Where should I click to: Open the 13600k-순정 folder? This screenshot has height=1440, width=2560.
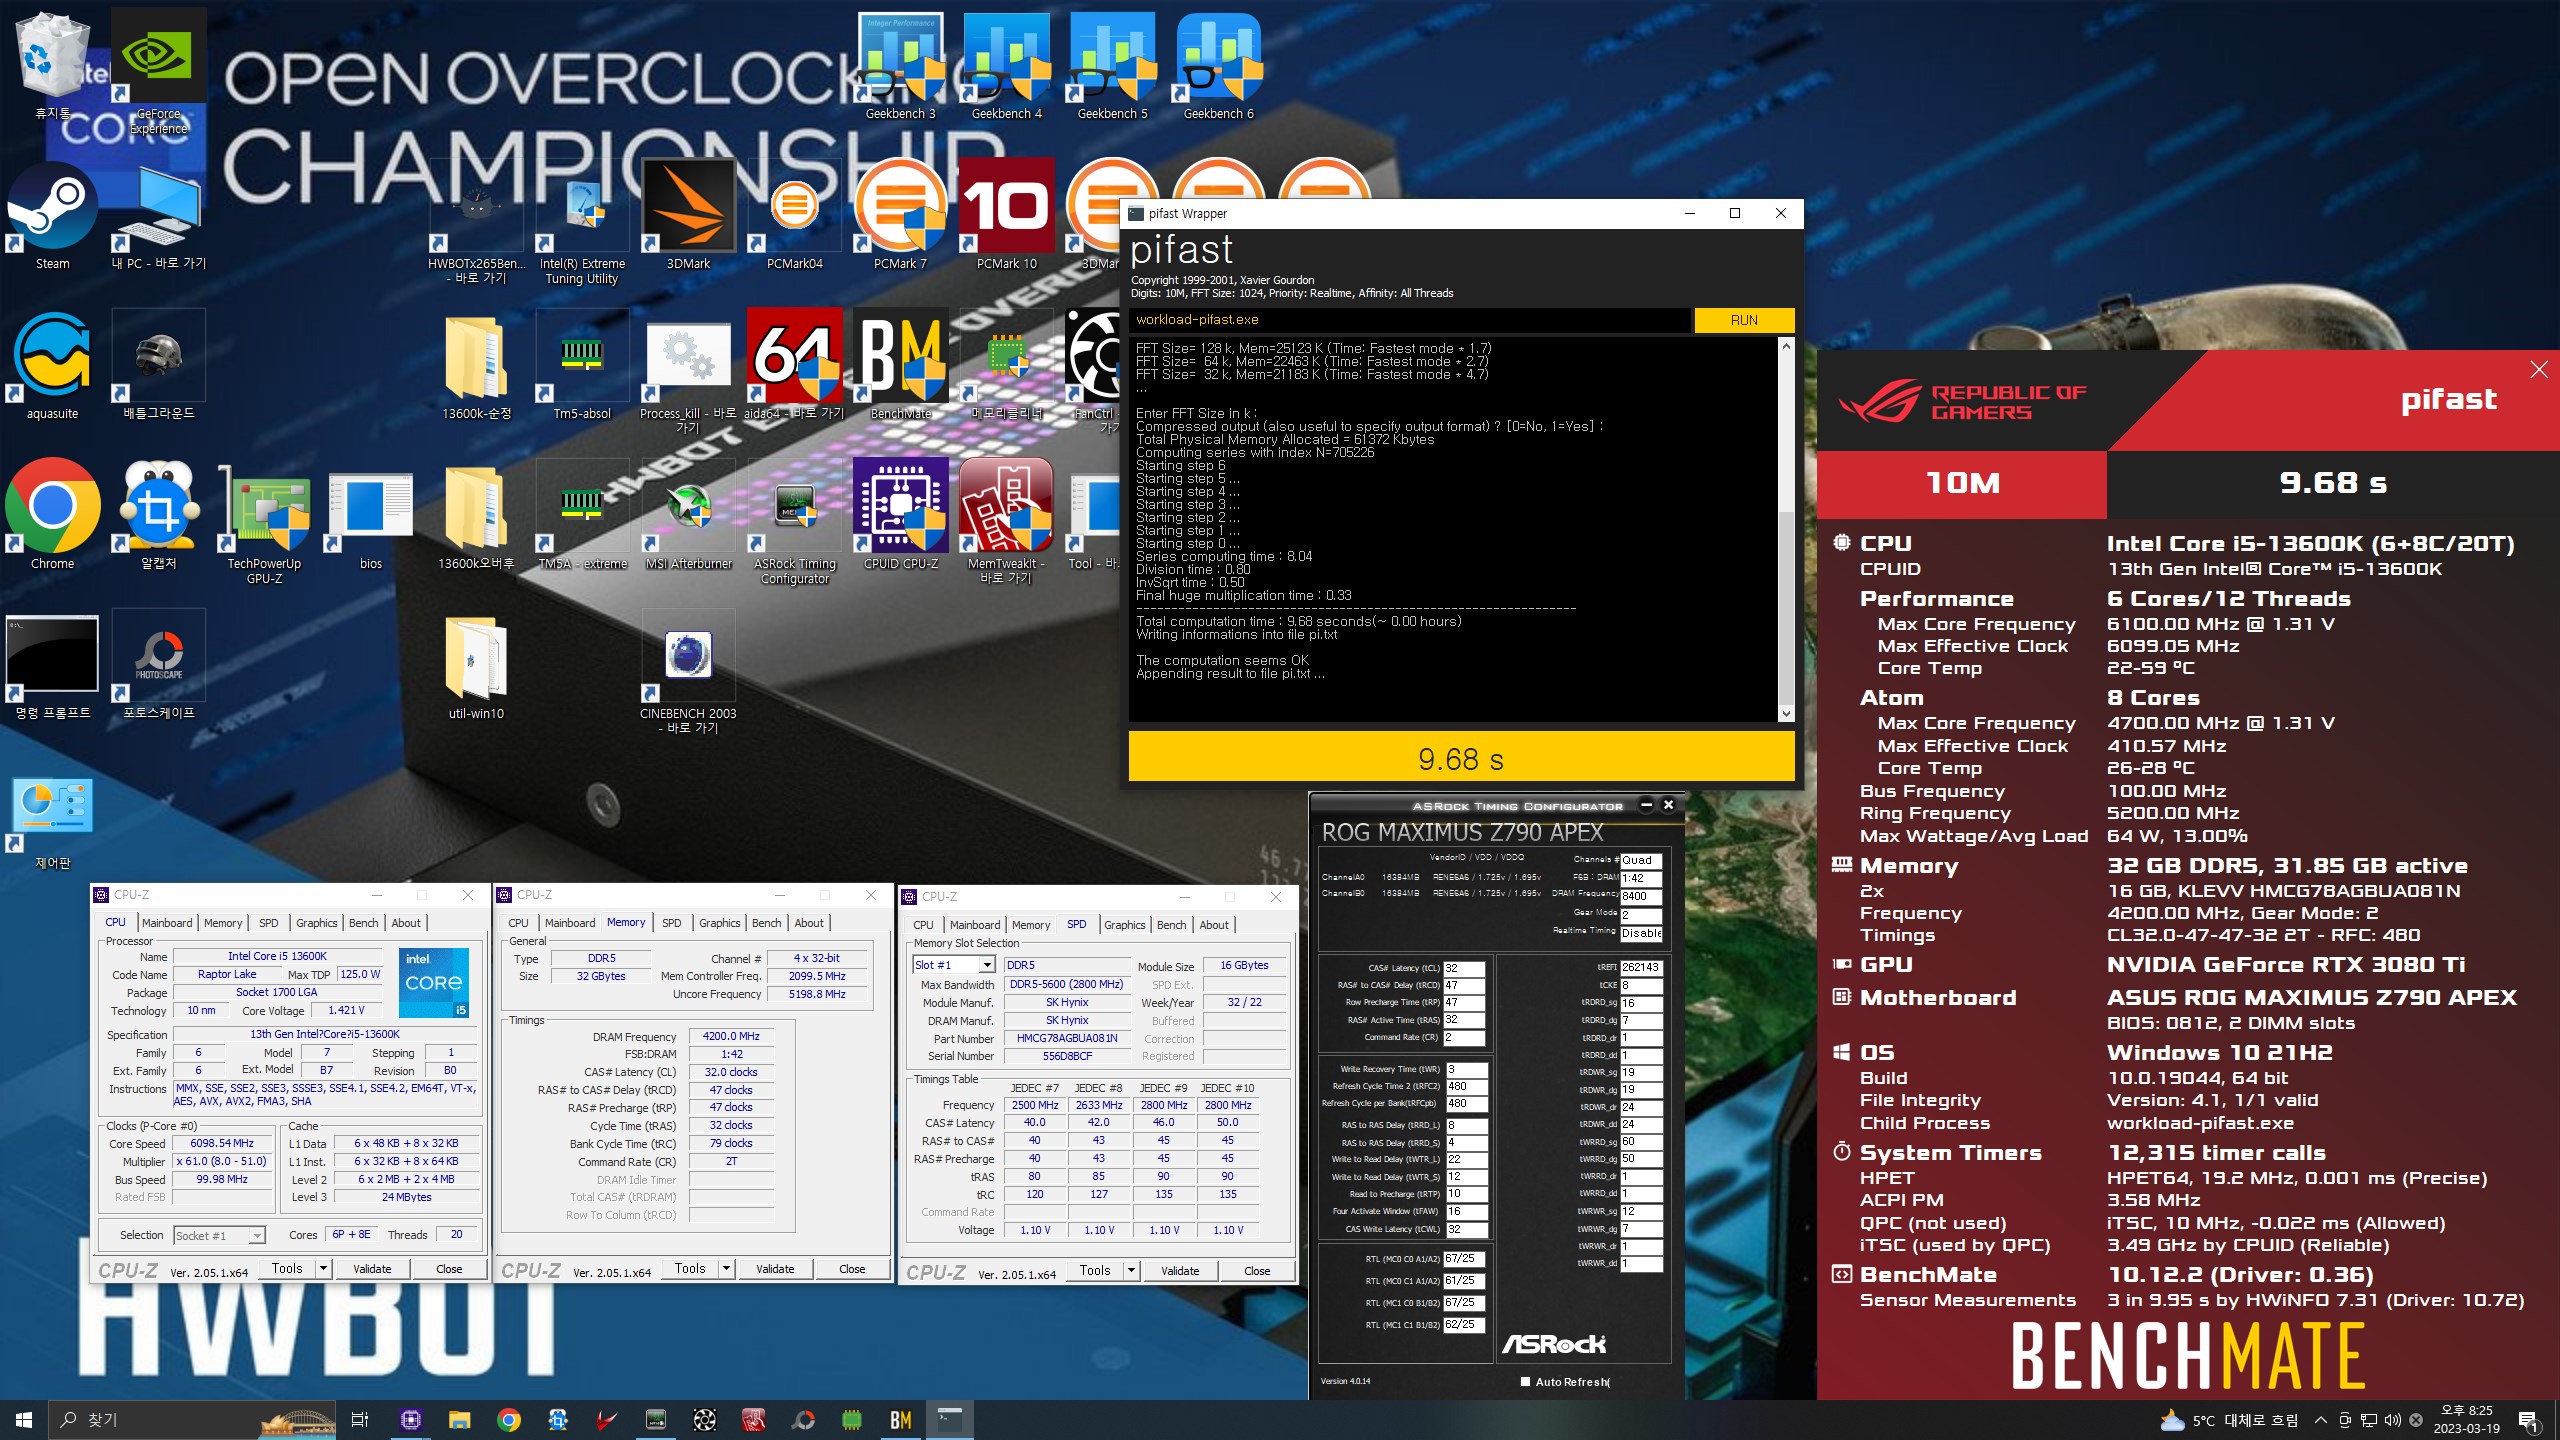click(476, 365)
